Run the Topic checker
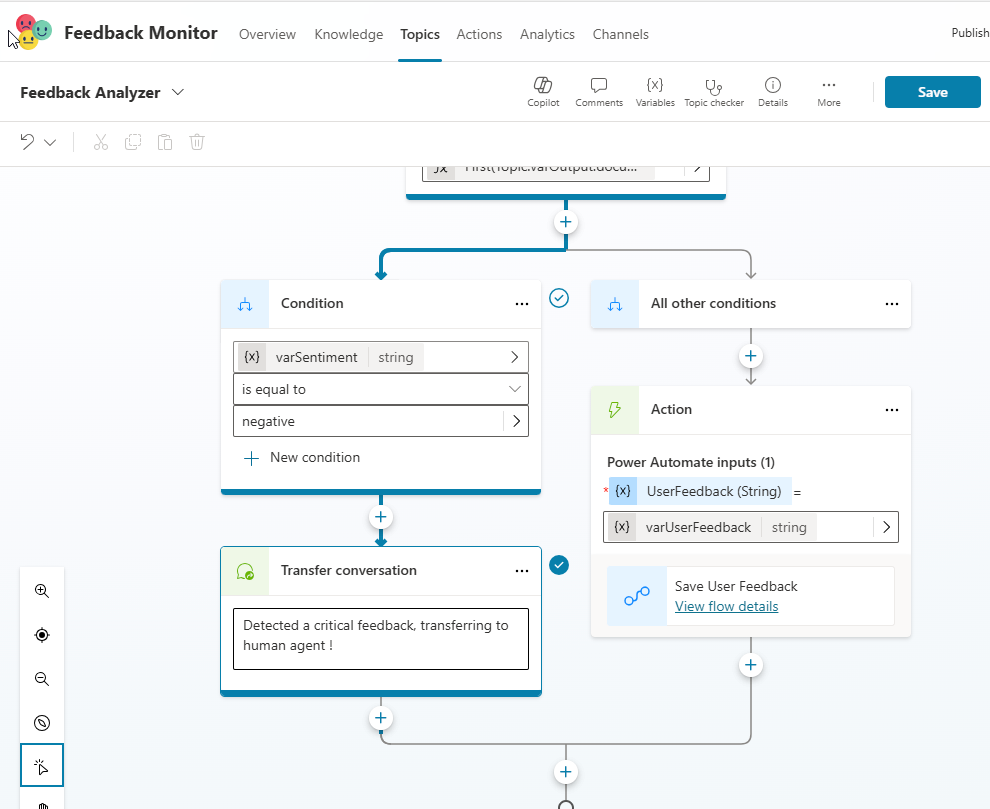 click(x=713, y=86)
